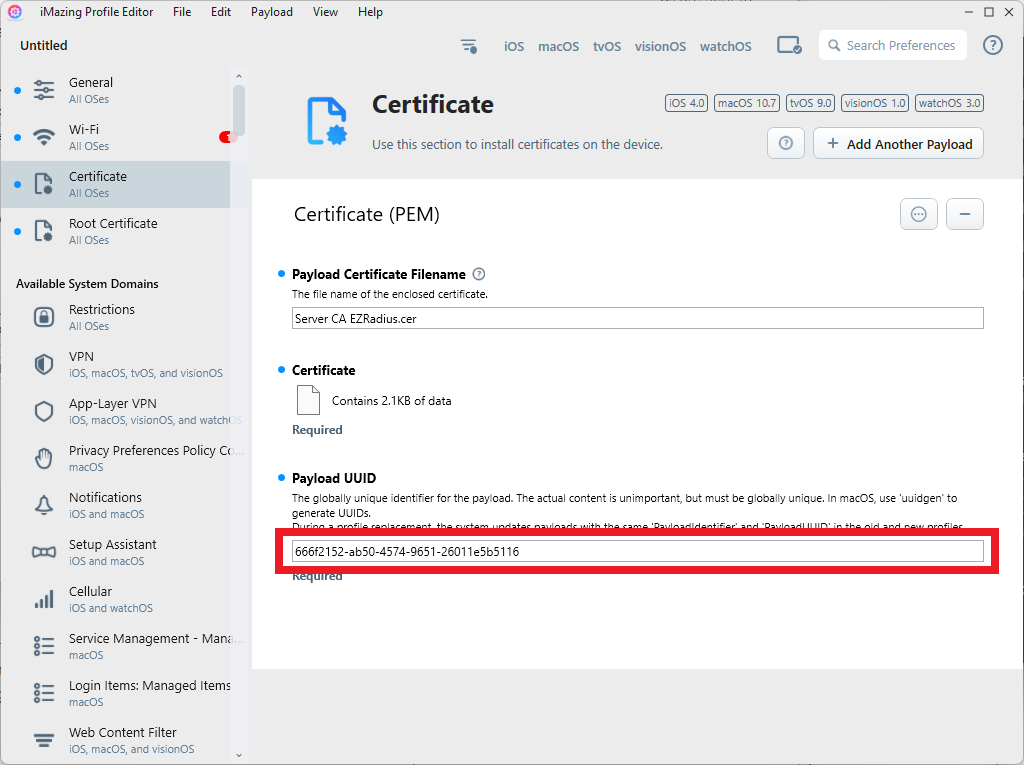The width and height of the screenshot is (1024, 765).
Task: Click the Service Management list icon
Action: coord(44,647)
